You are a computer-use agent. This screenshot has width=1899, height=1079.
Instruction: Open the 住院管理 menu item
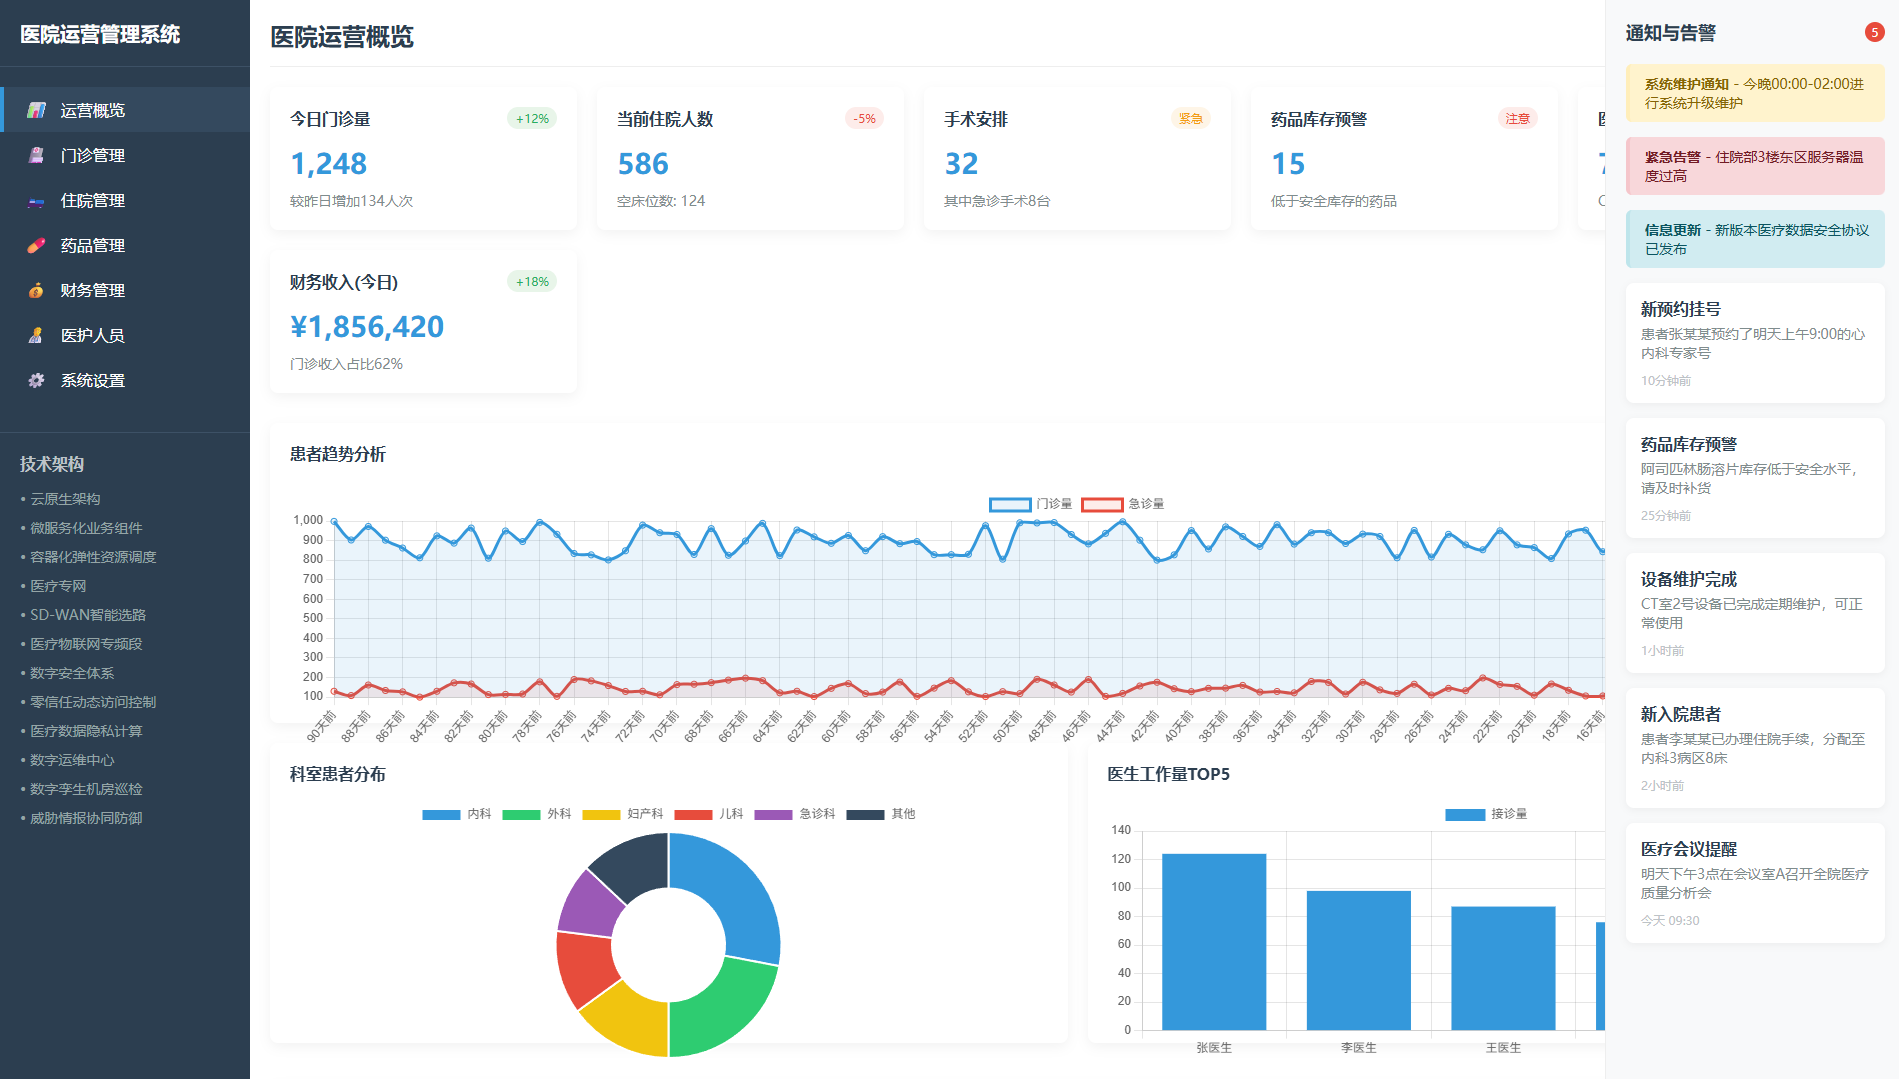pos(92,200)
